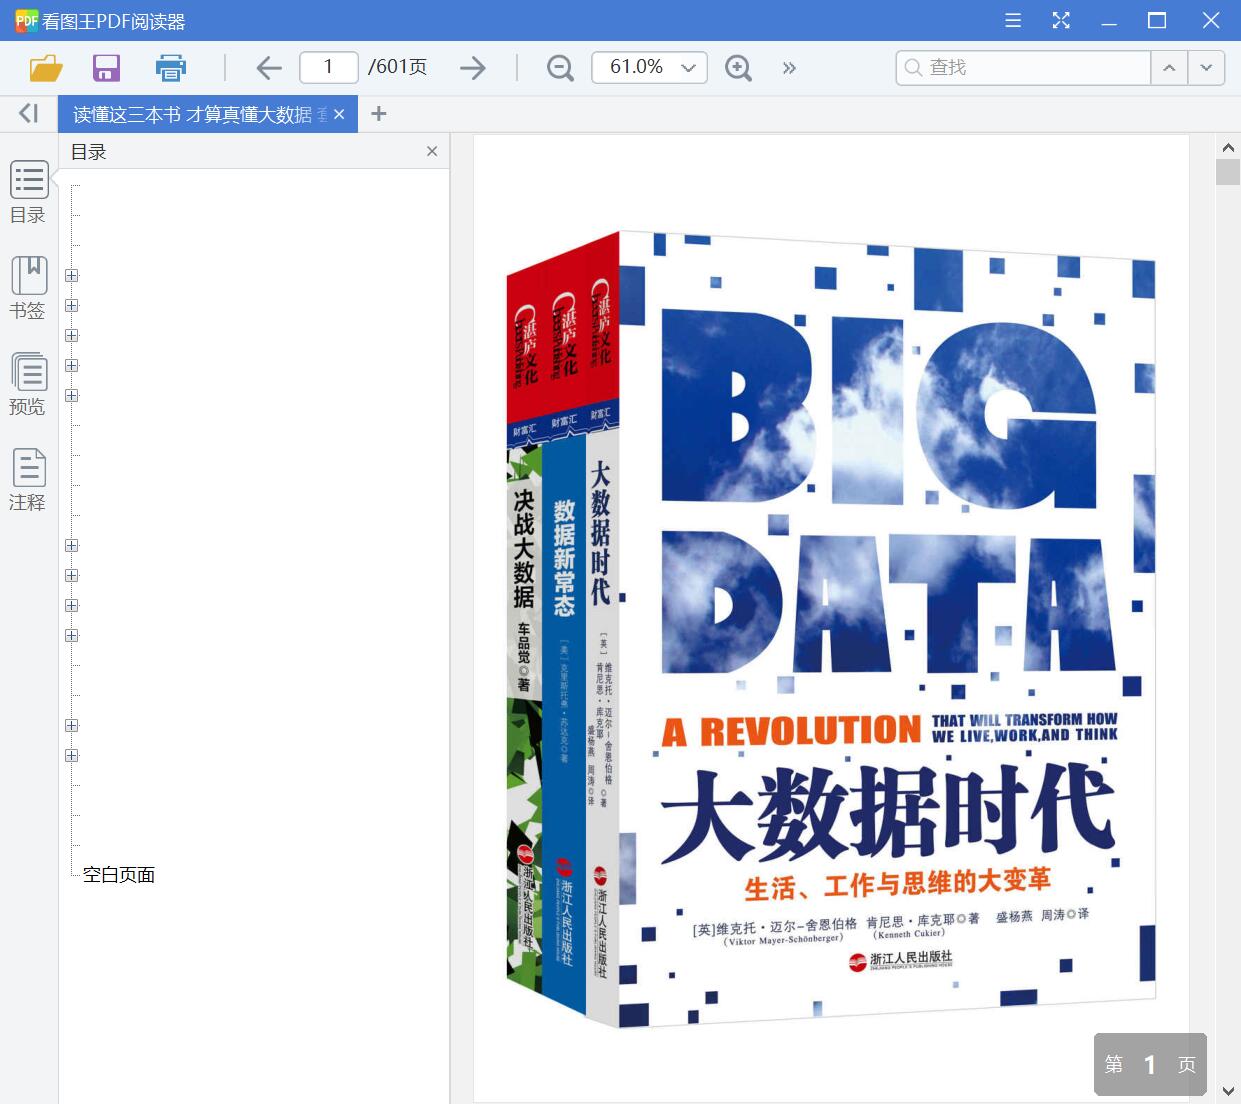The image size is (1241, 1104).
Task: Open the 书签 bookmarks sidebar panel
Action: tap(28, 288)
